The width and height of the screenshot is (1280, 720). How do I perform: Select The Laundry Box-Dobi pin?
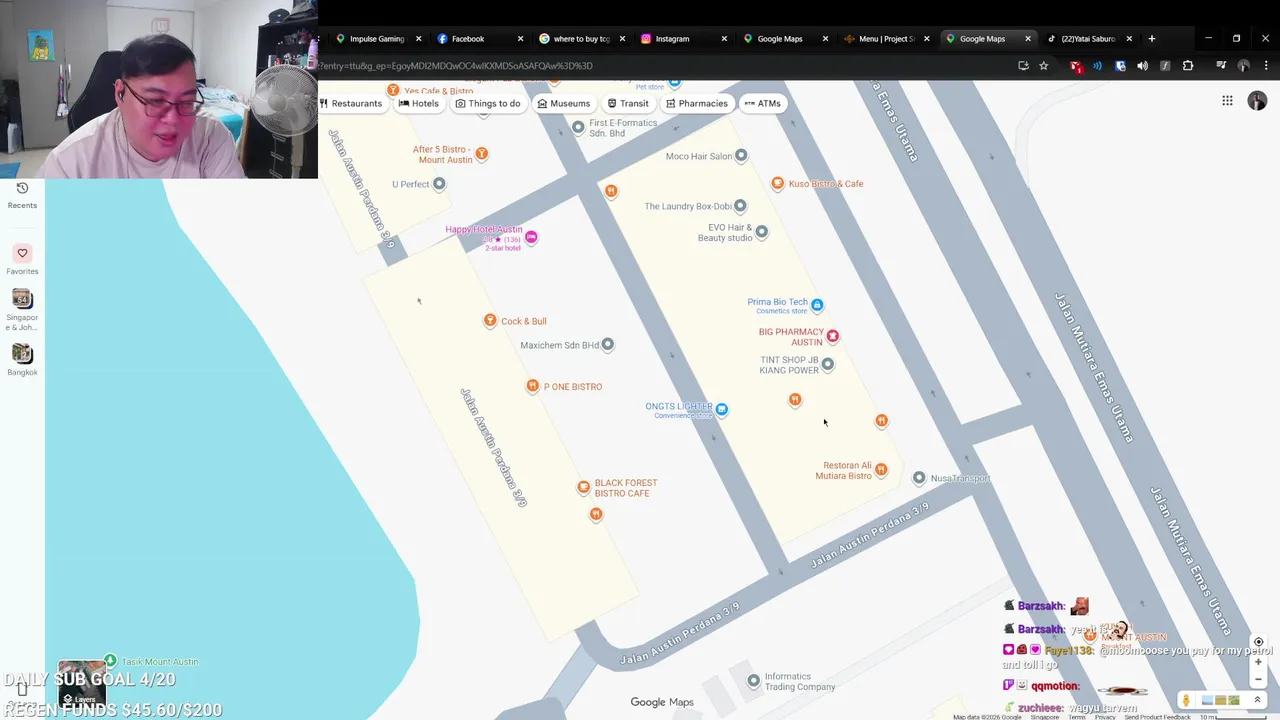click(x=740, y=206)
